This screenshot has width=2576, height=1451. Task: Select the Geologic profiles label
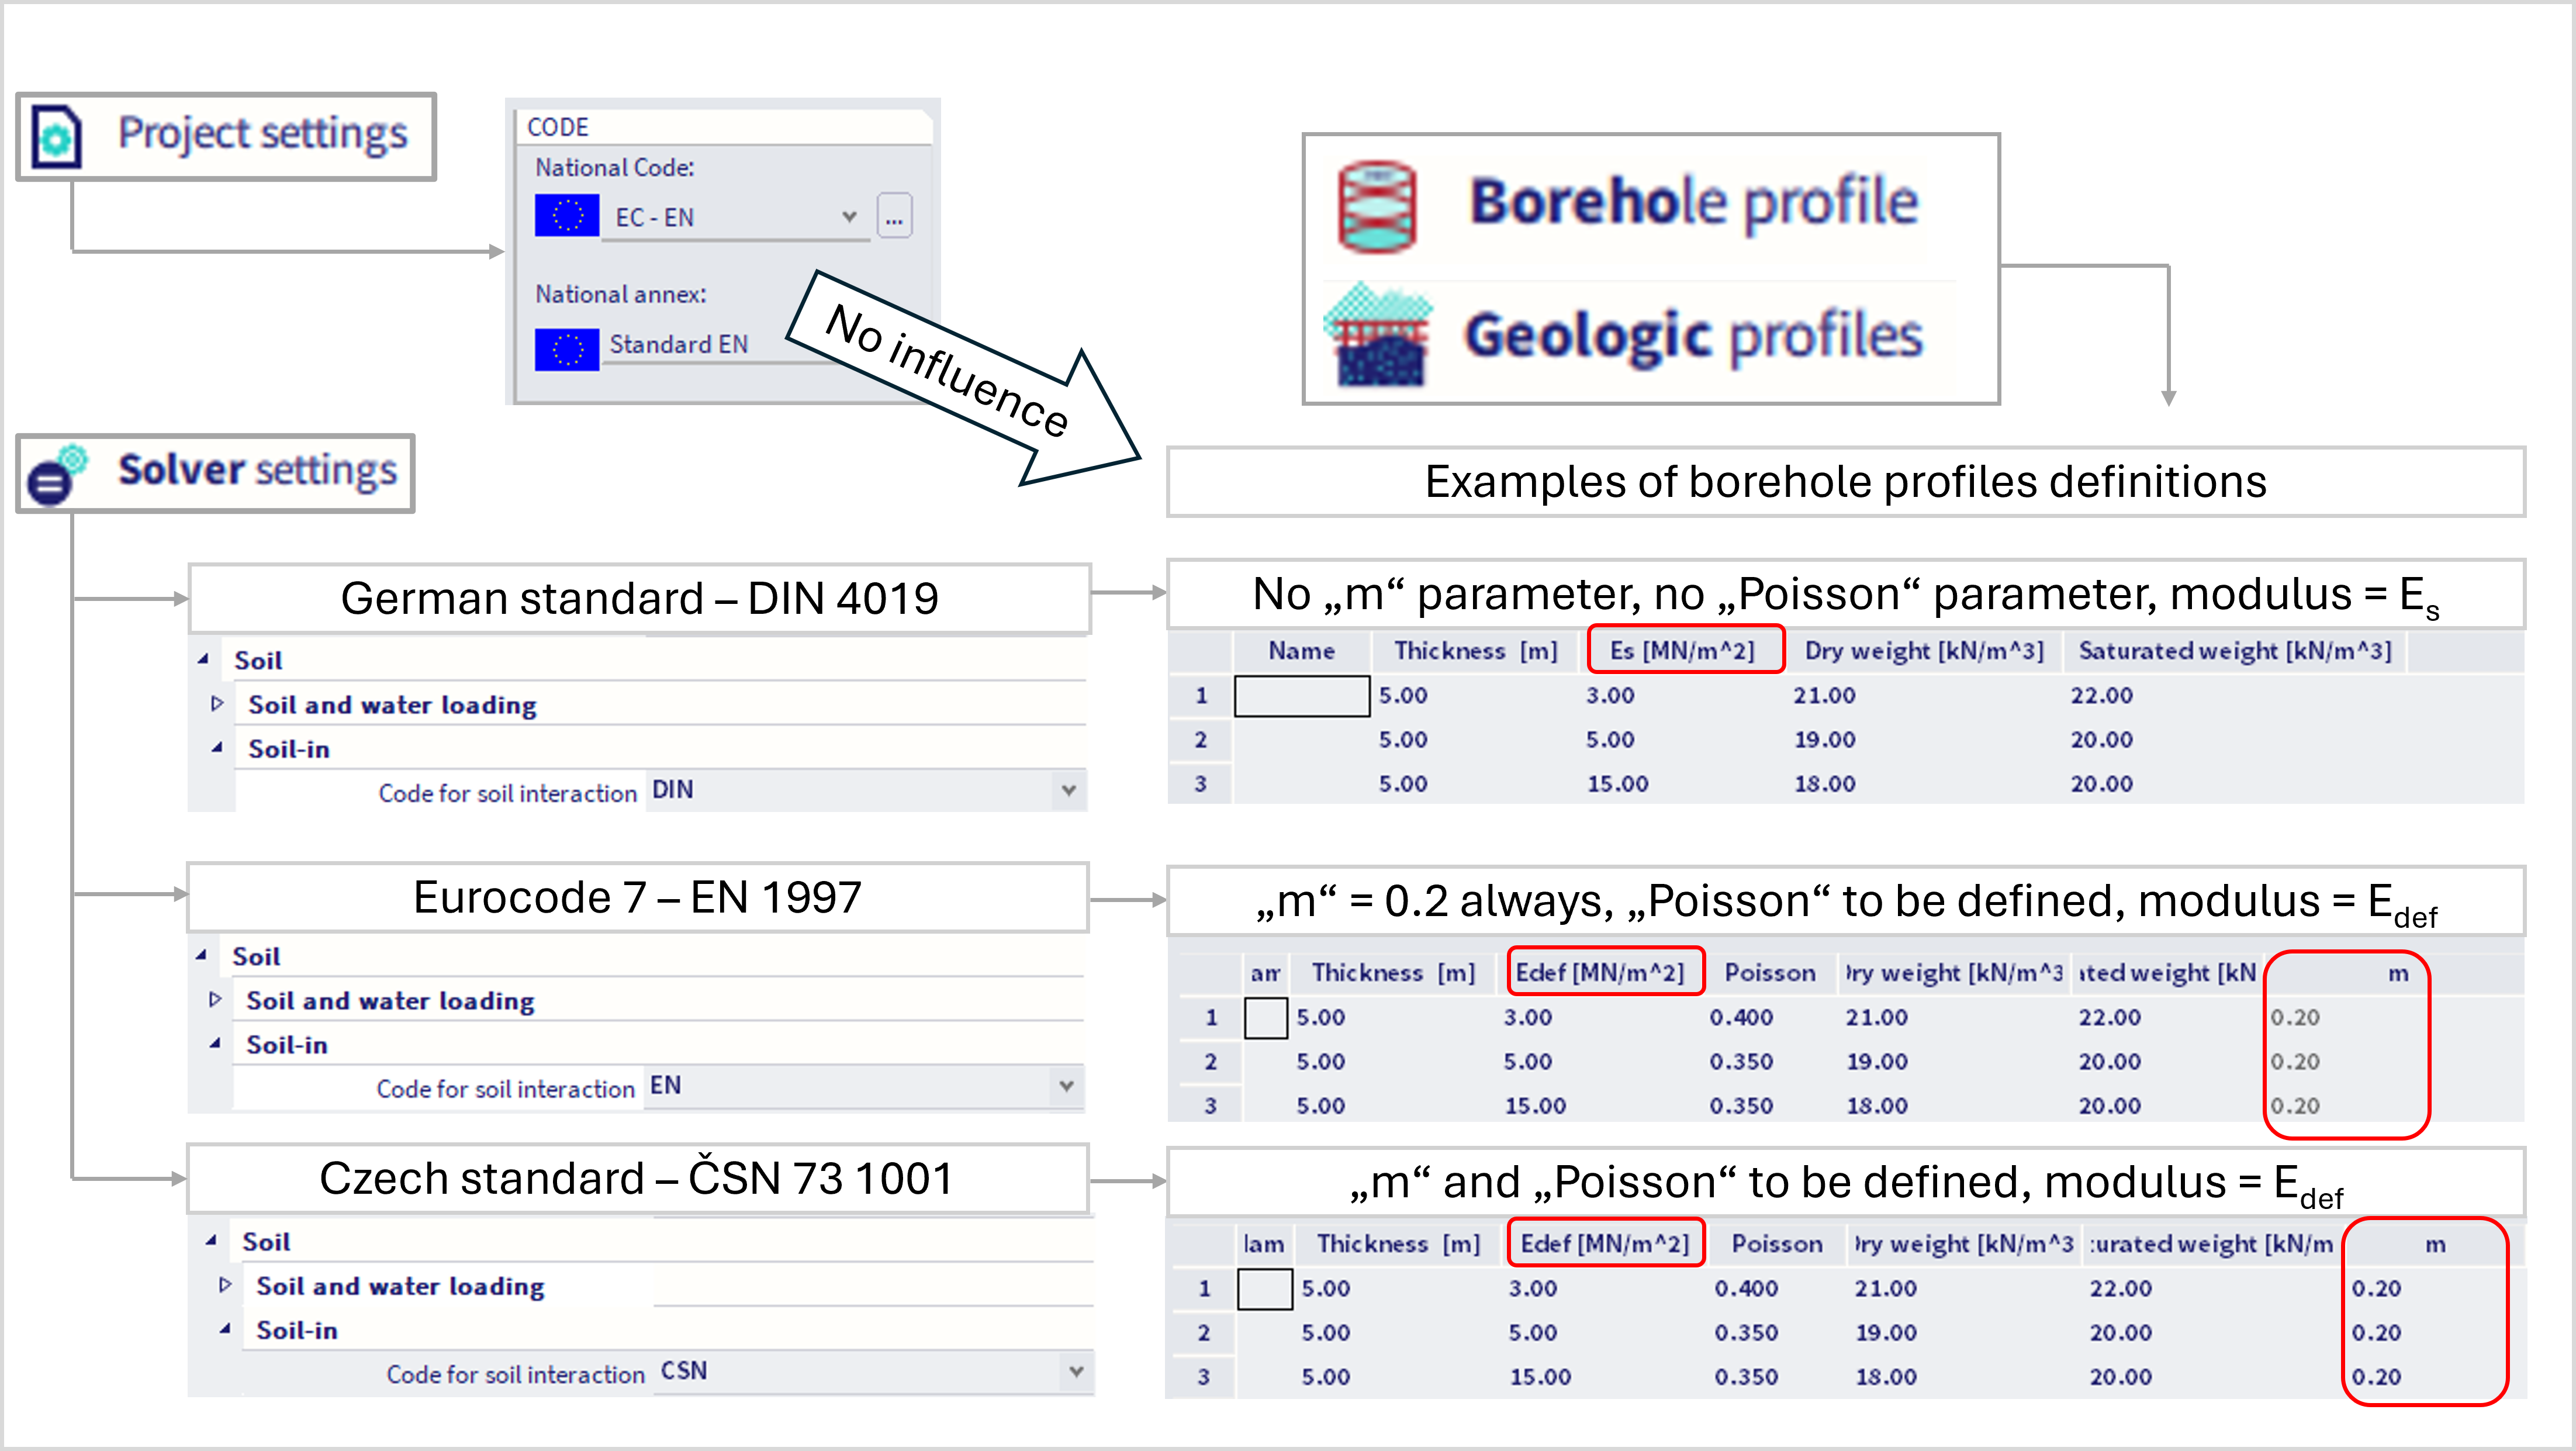pos(1692,336)
